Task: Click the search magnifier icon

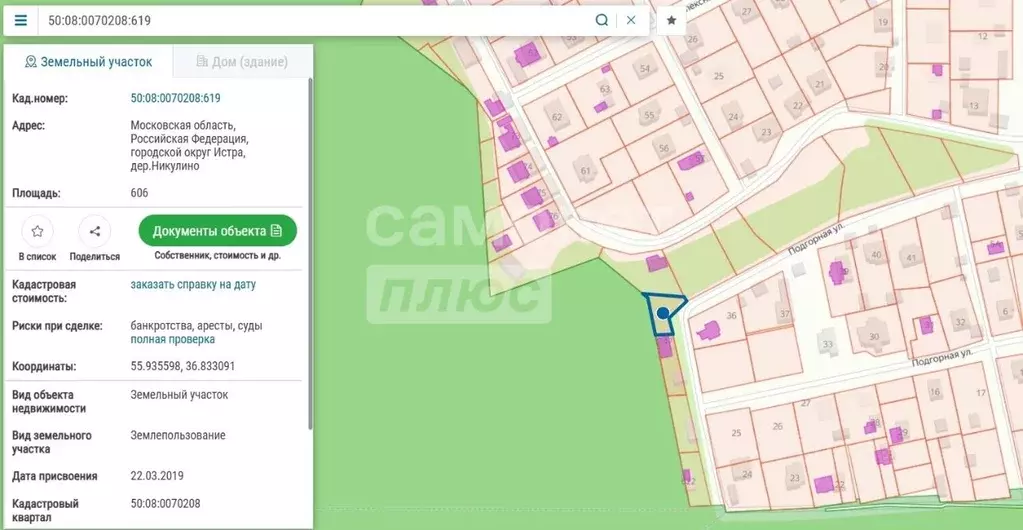Action: pyautogui.click(x=602, y=20)
